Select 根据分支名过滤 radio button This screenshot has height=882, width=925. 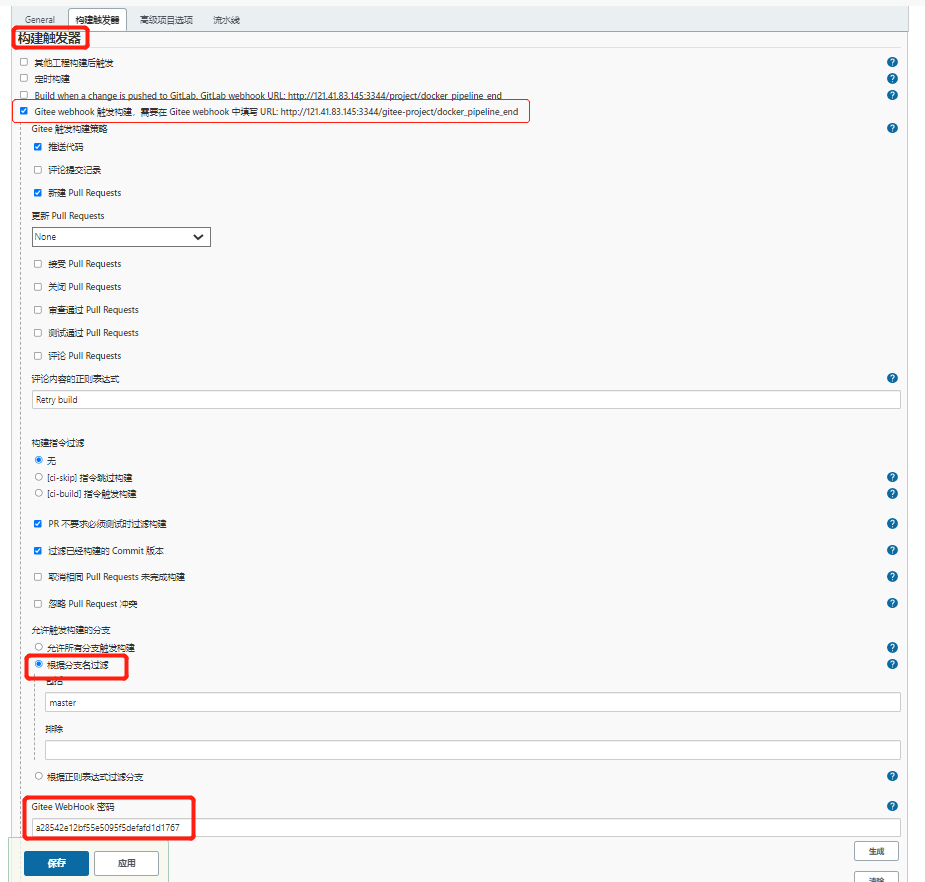39,664
